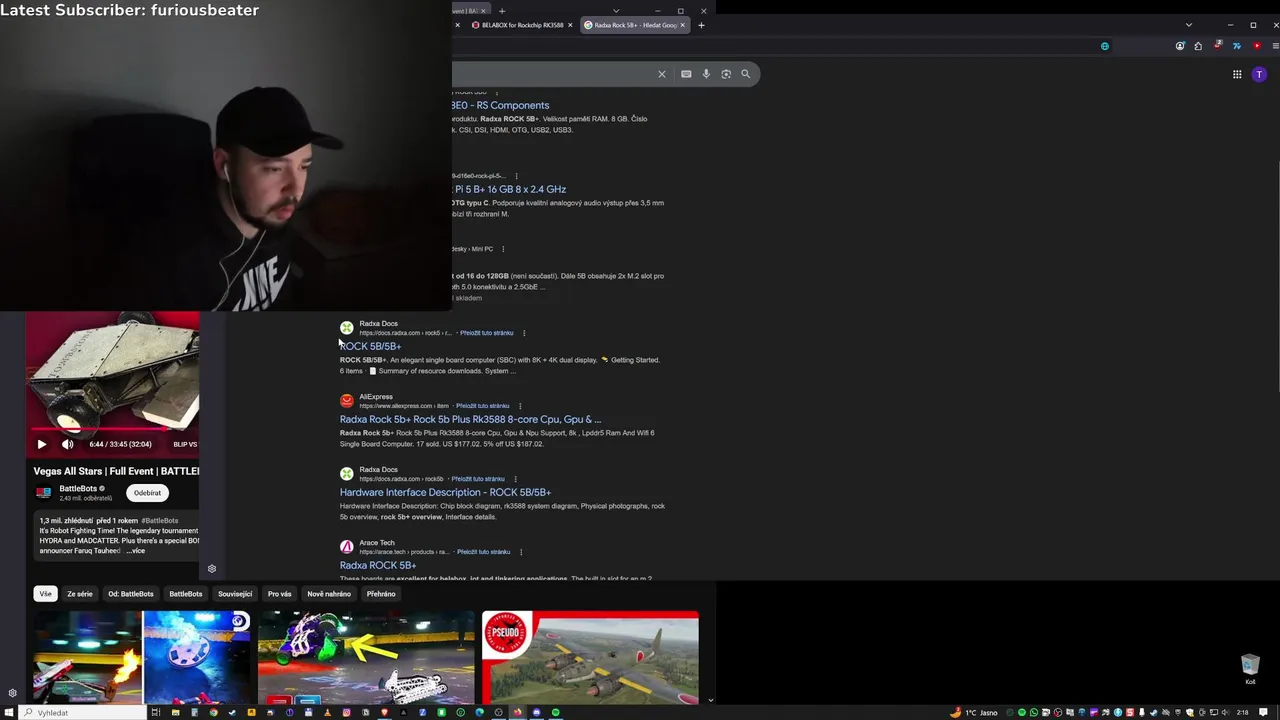Screen dimensions: 1280x720
Task: Open options for Radxa Docs ROCK 5B result
Action: pyautogui.click(x=524, y=333)
